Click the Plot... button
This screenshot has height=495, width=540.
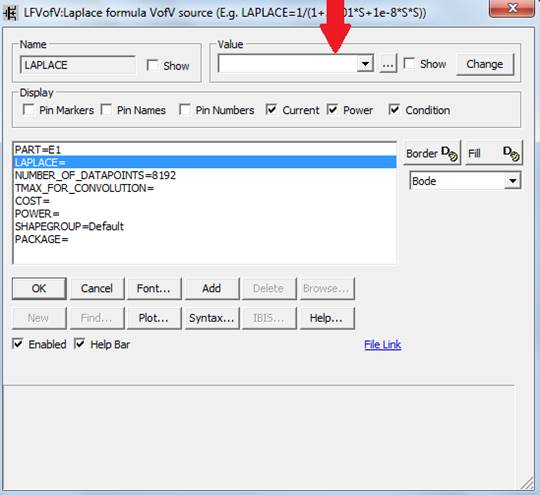pos(154,318)
